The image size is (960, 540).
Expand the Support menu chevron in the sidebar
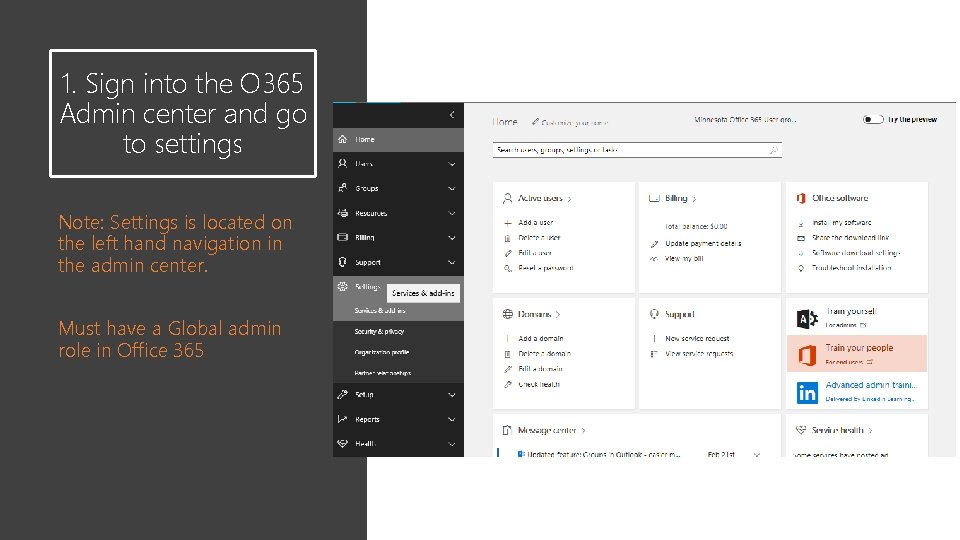452,263
